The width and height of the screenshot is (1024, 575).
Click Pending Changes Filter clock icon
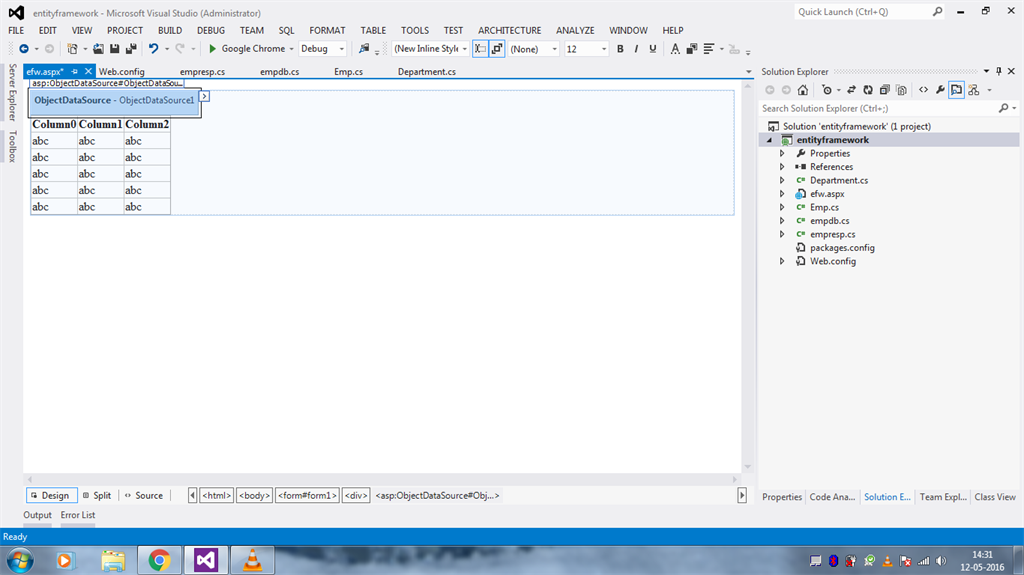pyautogui.click(x=827, y=90)
